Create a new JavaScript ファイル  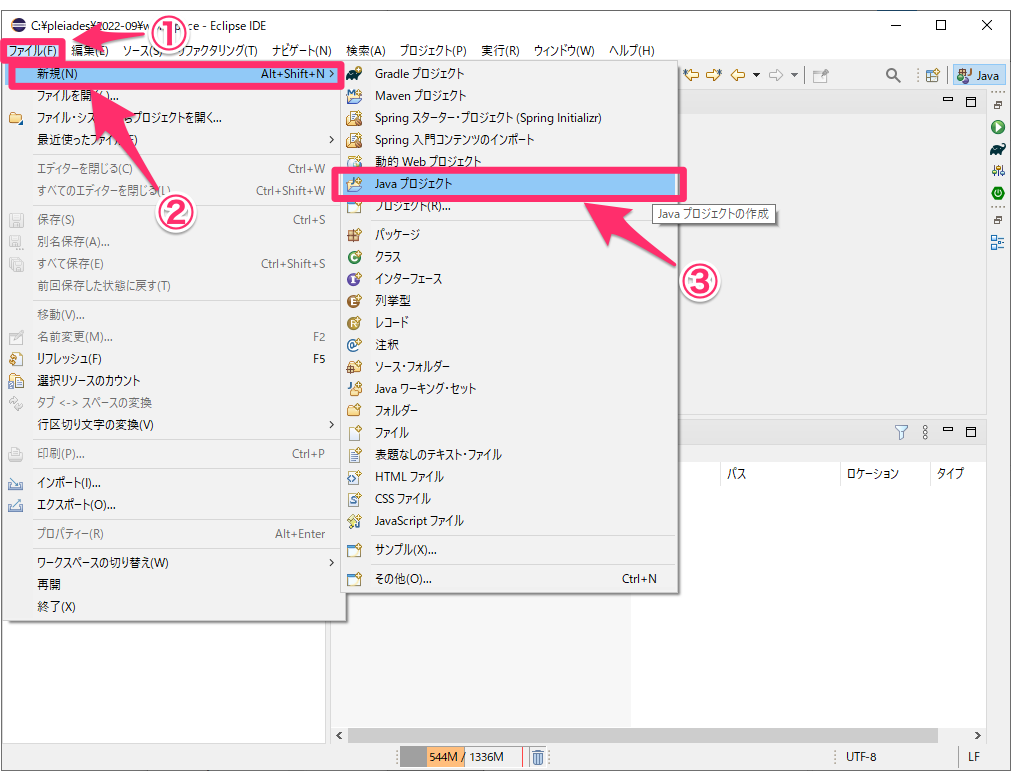click(x=509, y=521)
